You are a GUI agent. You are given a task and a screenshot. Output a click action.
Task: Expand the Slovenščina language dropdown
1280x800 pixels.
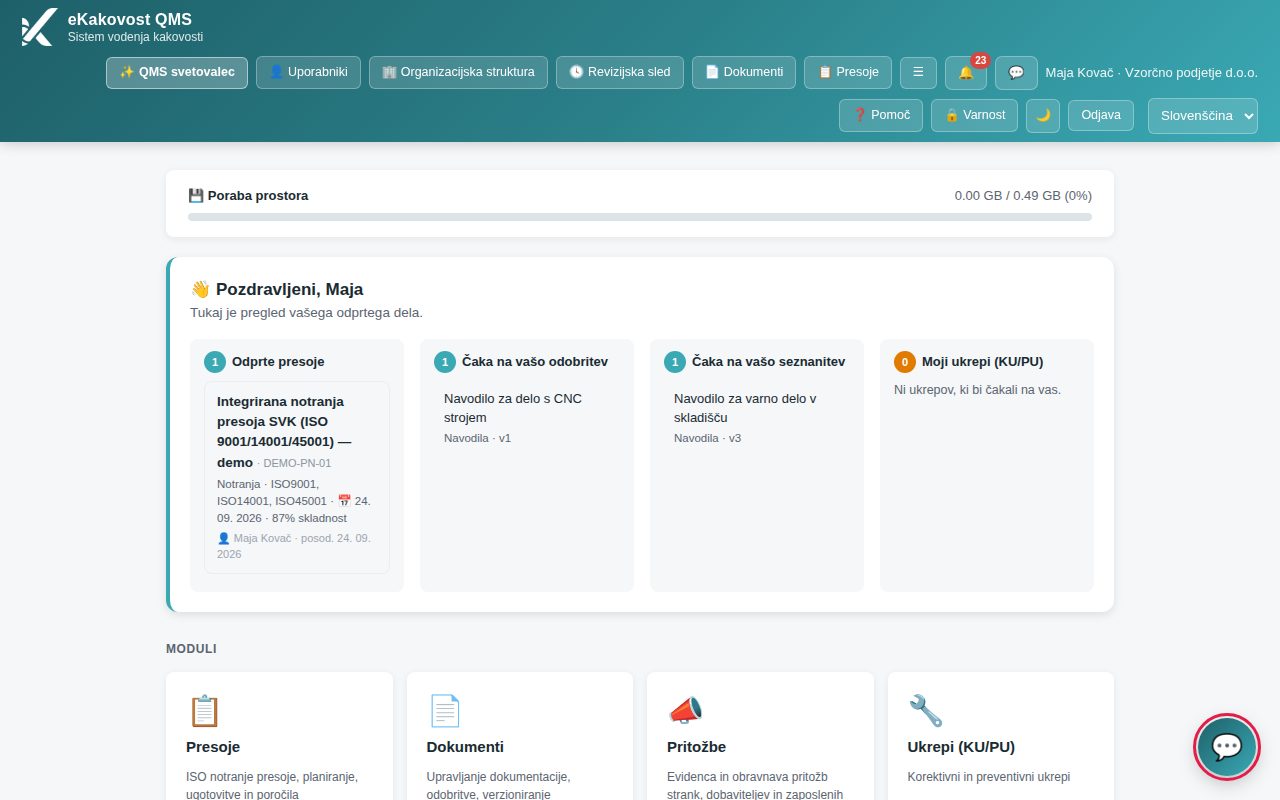click(1203, 115)
